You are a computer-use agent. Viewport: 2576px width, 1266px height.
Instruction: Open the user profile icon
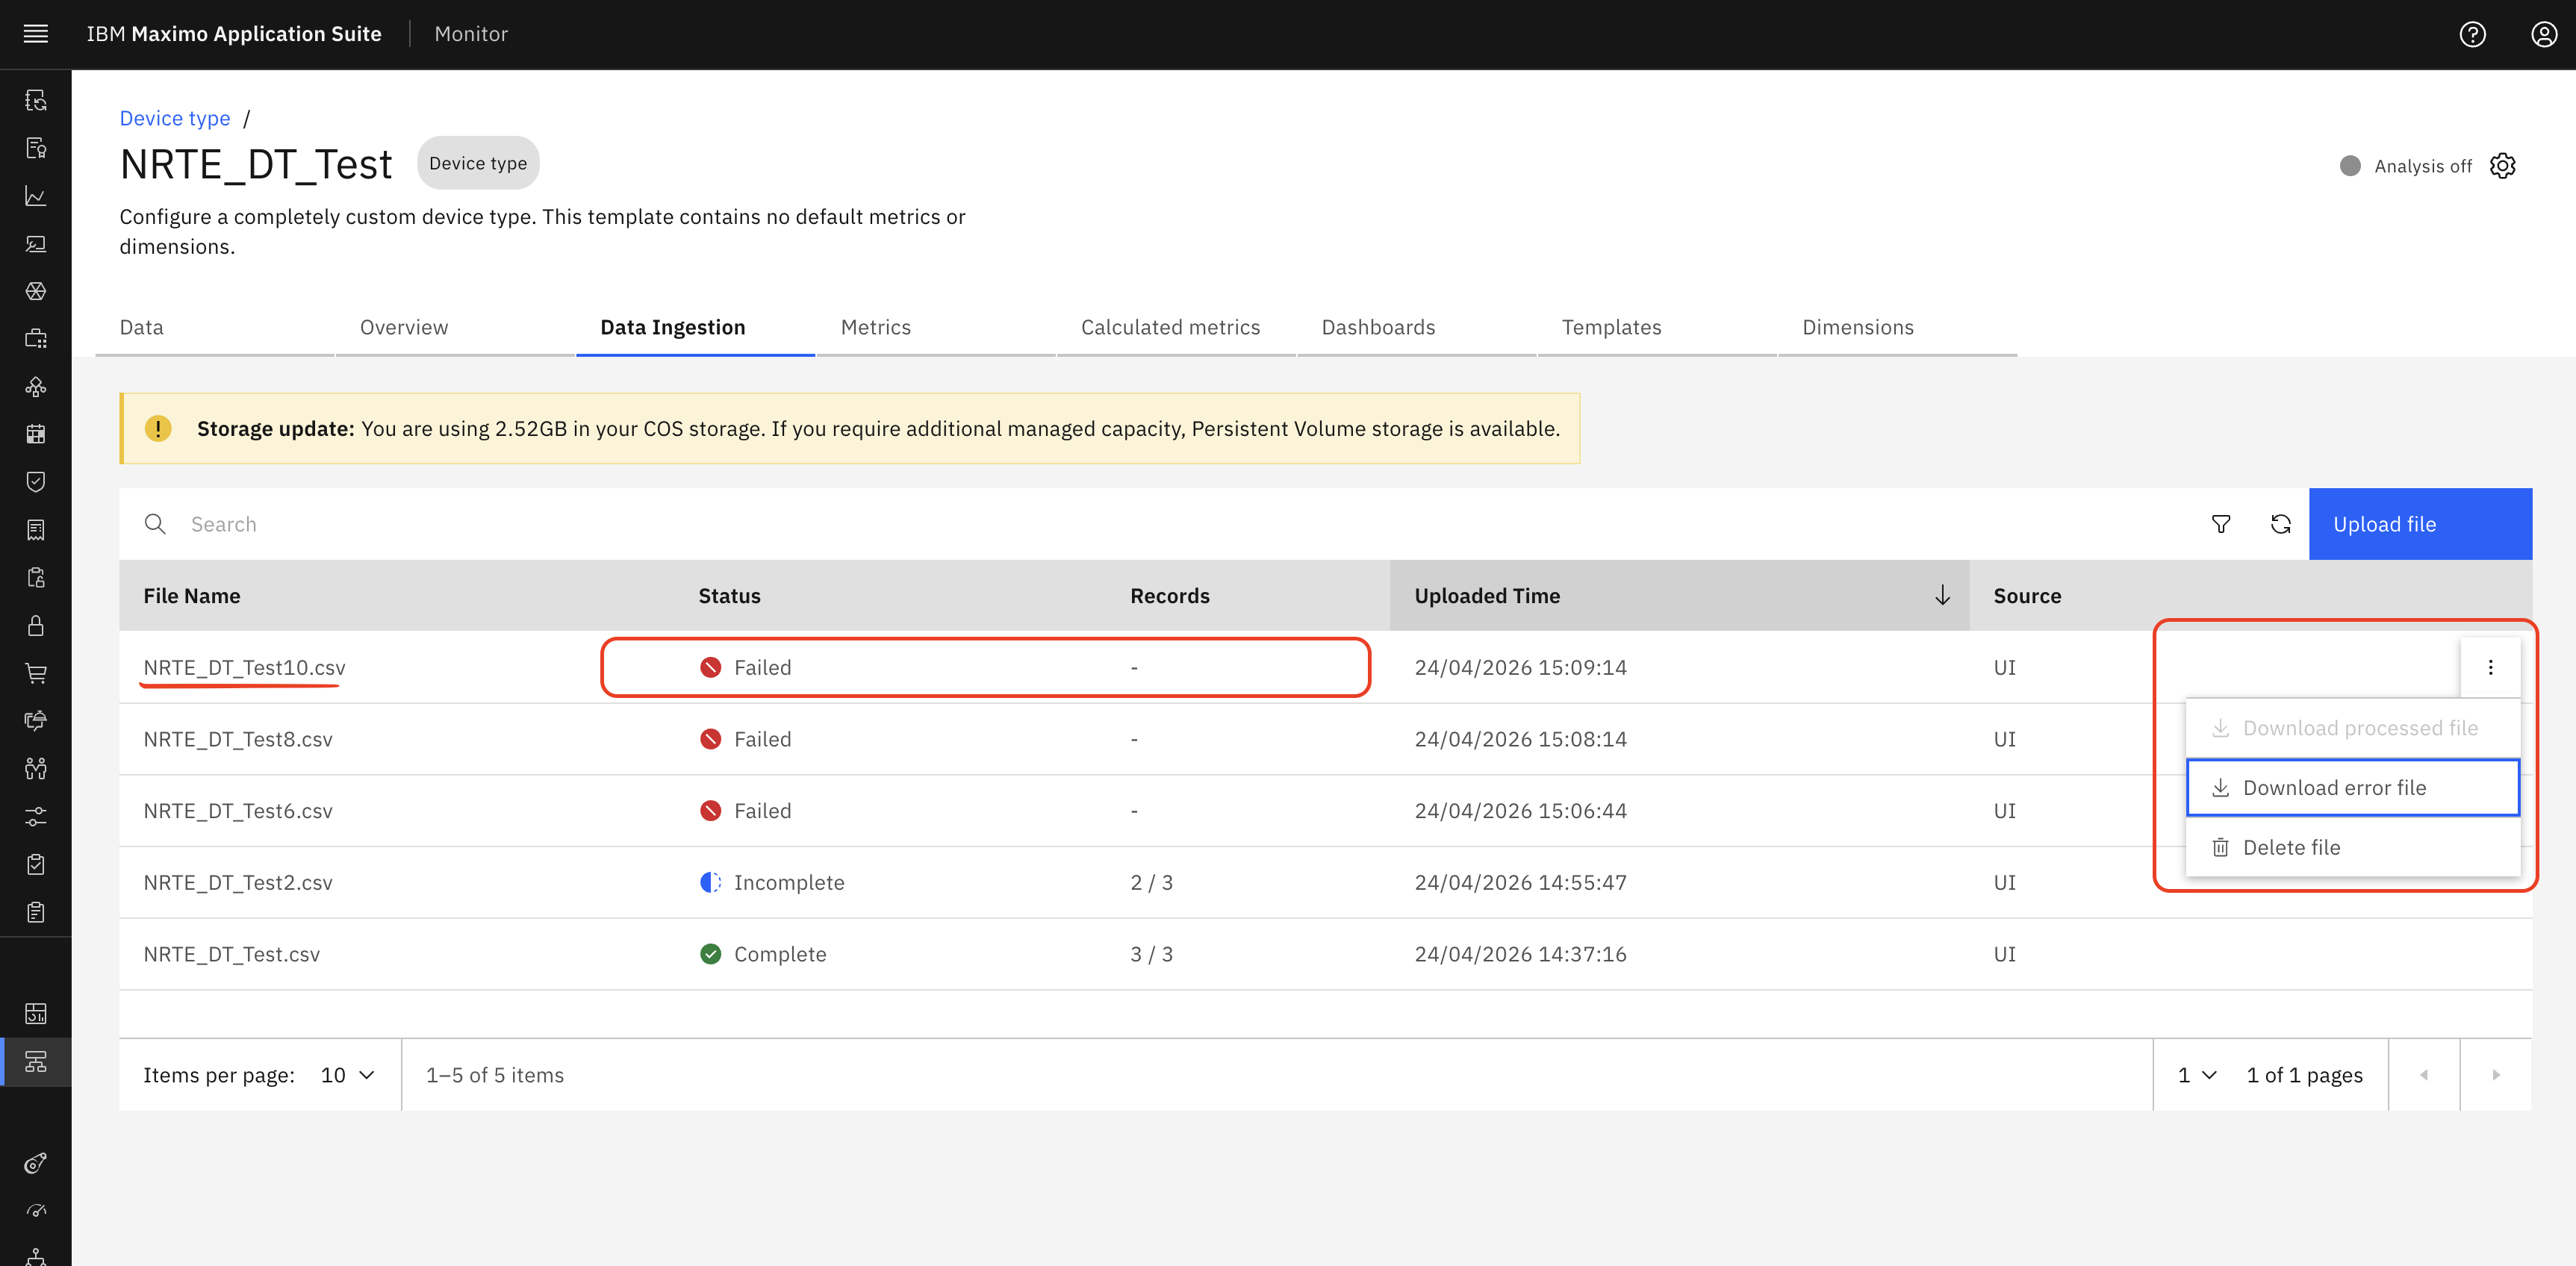pyautogui.click(x=2544, y=34)
